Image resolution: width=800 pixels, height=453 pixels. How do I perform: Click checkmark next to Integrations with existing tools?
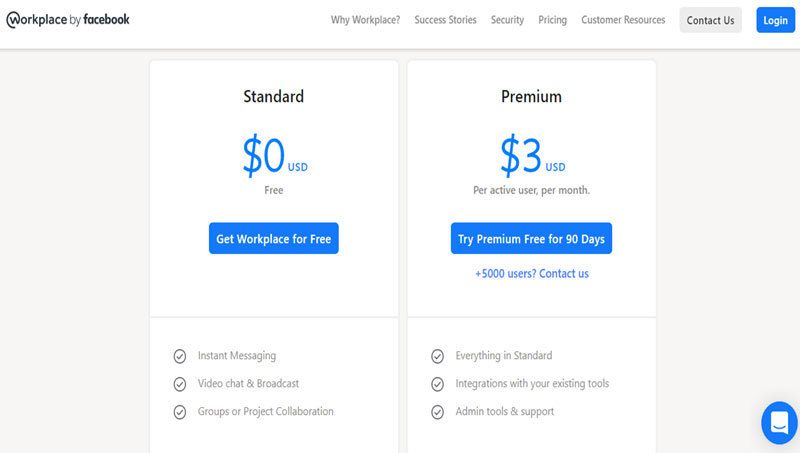point(437,384)
